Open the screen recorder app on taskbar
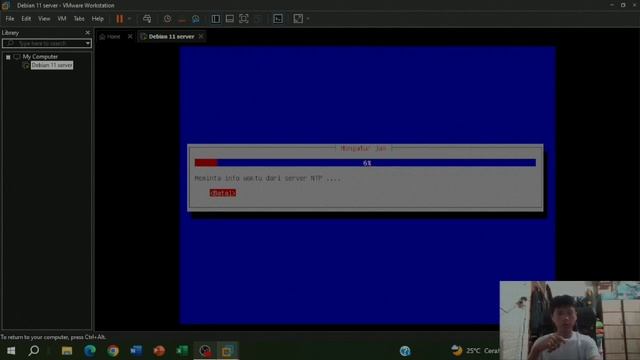The height and width of the screenshot is (360, 640). [x=205, y=351]
